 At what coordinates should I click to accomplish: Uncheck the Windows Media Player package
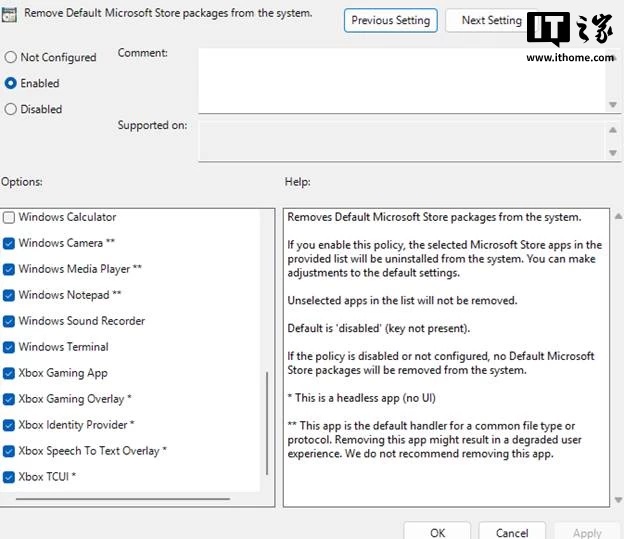pyautogui.click(x=9, y=269)
